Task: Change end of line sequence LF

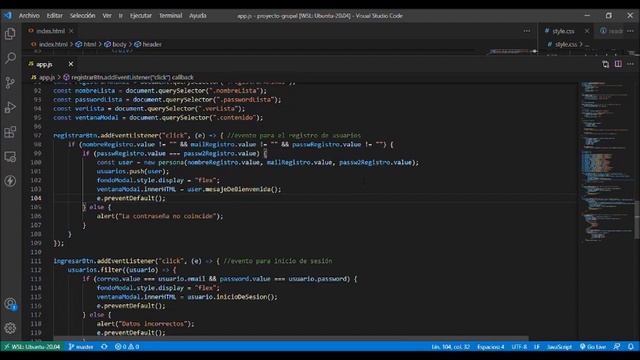Action: click(537, 347)
